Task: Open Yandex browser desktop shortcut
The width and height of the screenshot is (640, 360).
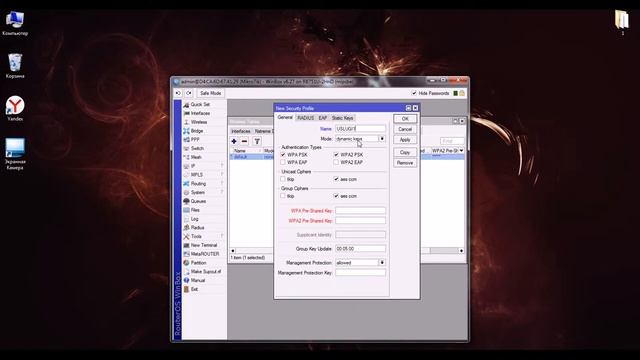Action: [15, 109]
